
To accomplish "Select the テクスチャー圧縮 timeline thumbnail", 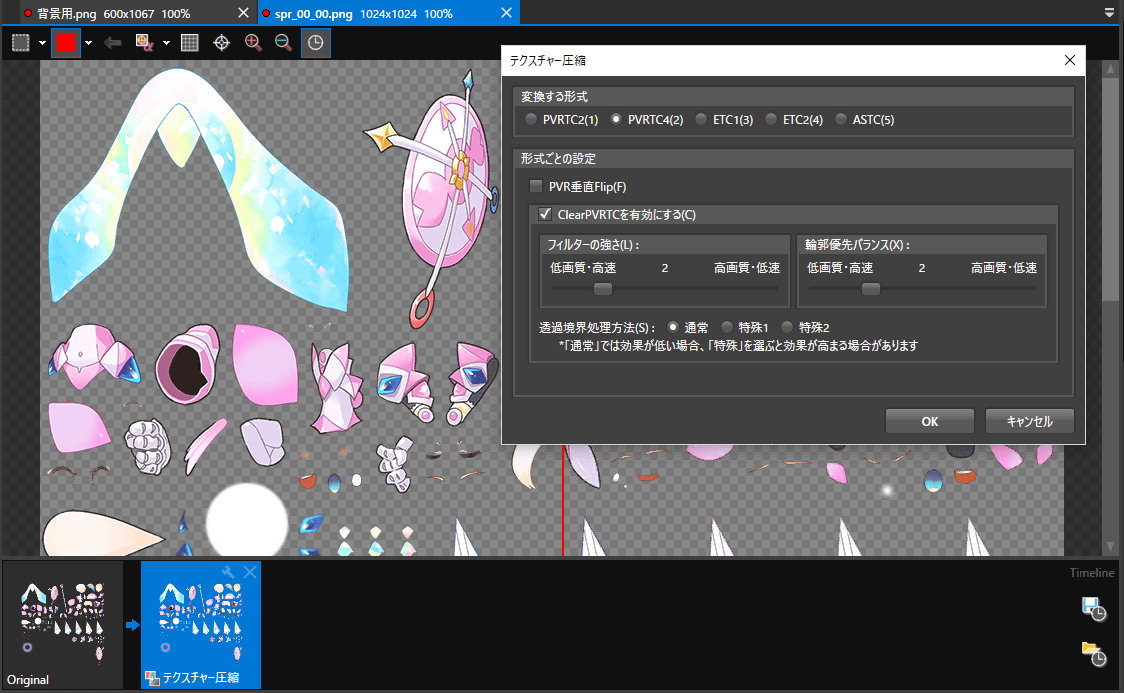I will coord(201,625).
